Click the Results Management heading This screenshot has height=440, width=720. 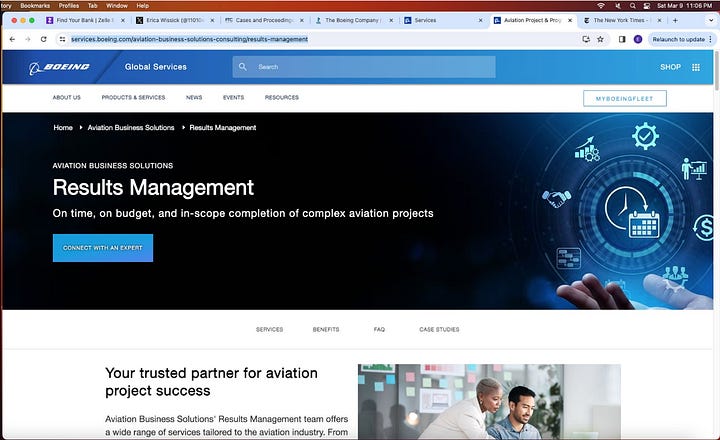point(153,187)
